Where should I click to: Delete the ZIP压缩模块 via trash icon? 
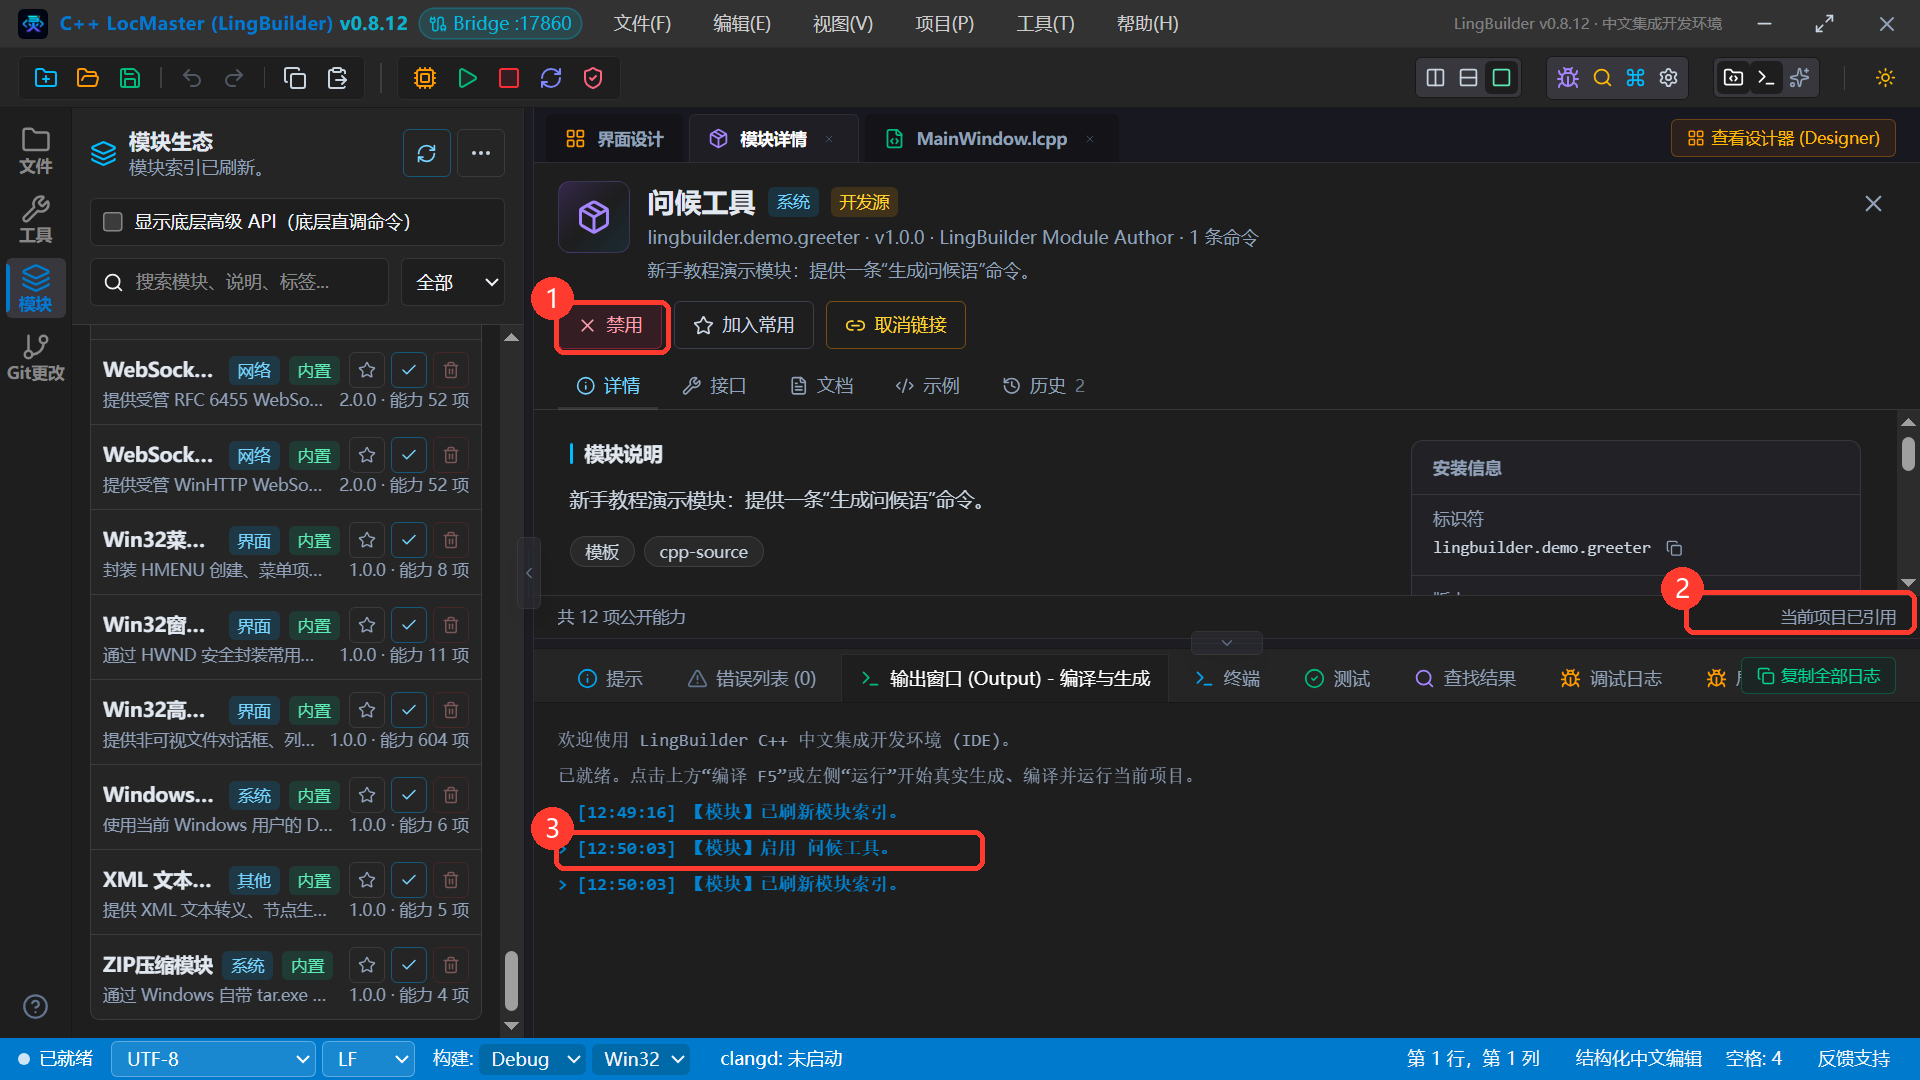pyautogui.click(x=451, y=965)
